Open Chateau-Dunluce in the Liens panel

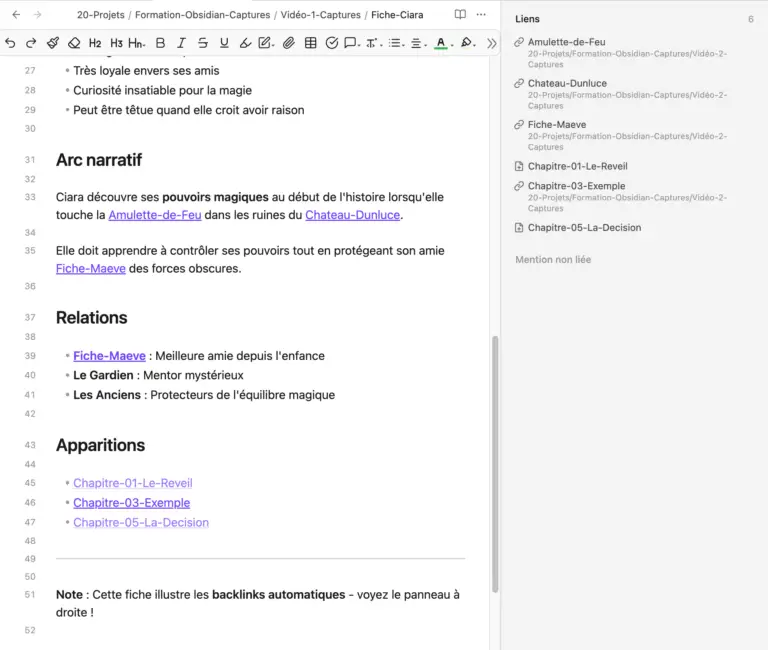pos(567,83)
